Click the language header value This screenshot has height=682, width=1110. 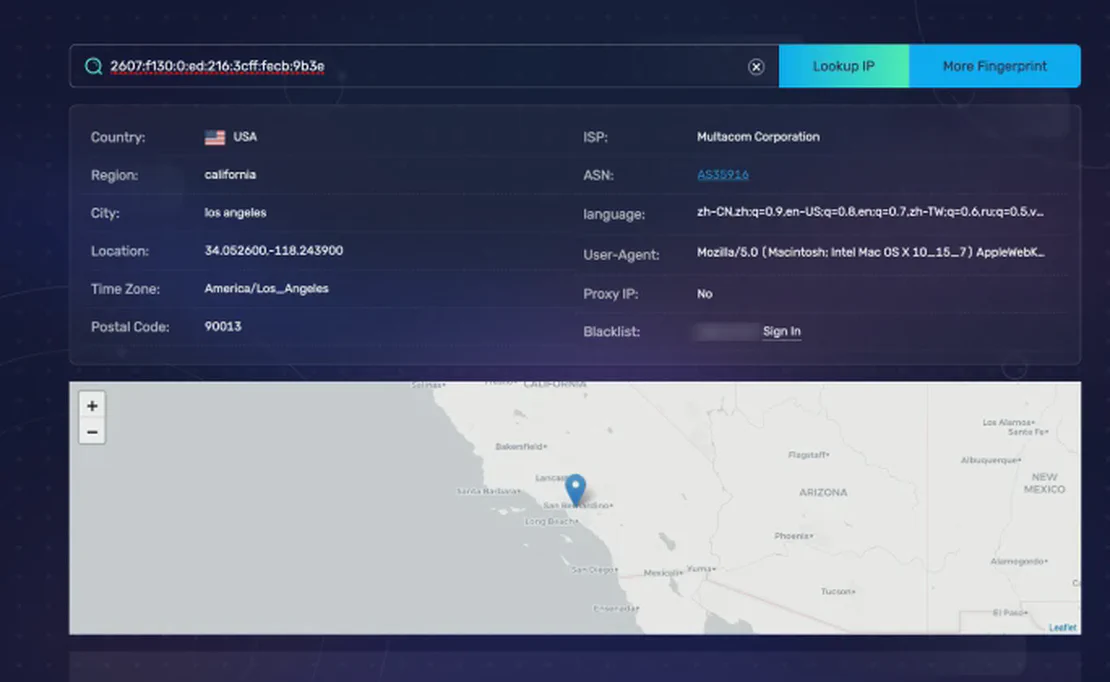pos(870,212)
